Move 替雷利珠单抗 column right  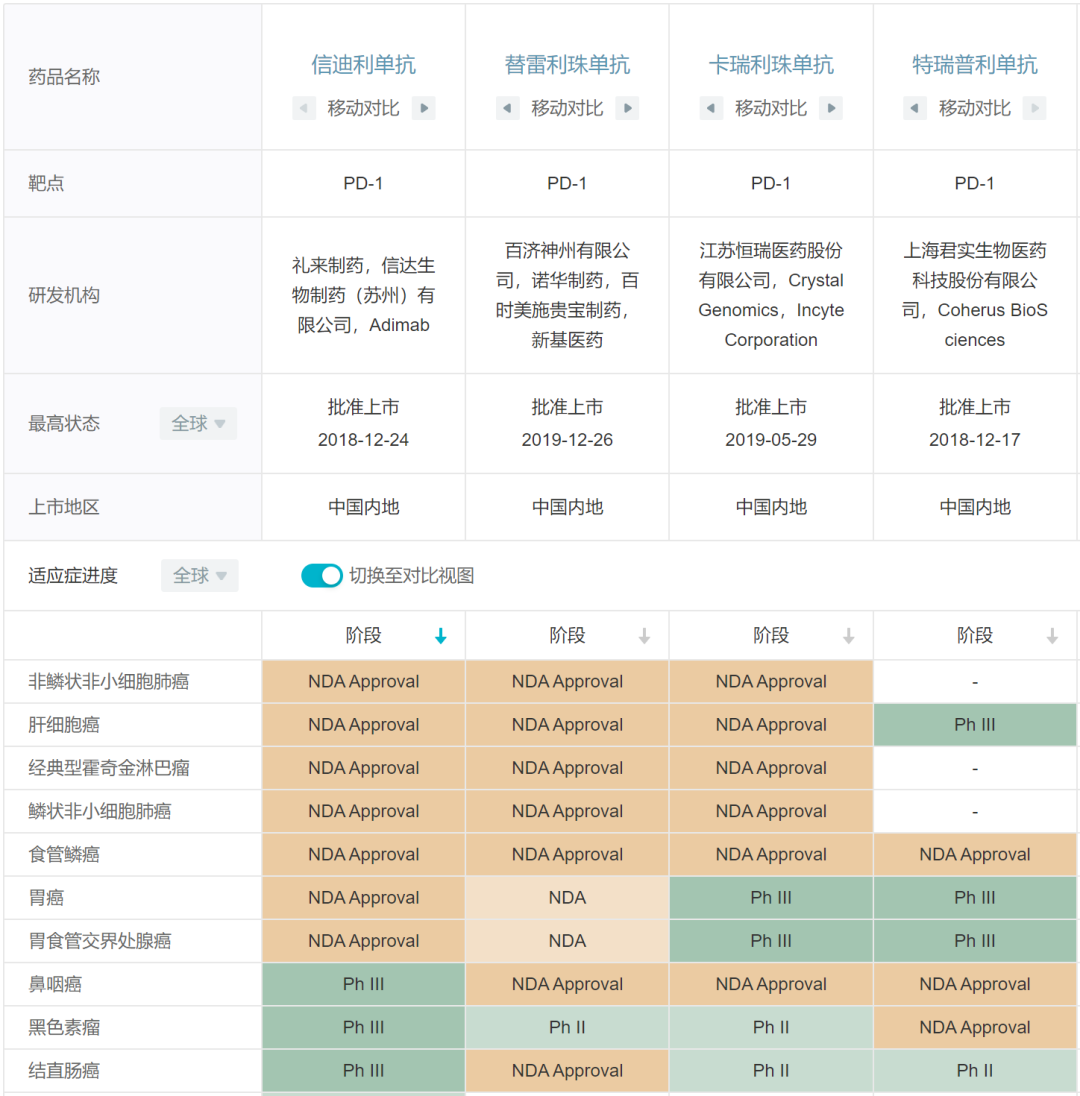click(x=627, y=108)
